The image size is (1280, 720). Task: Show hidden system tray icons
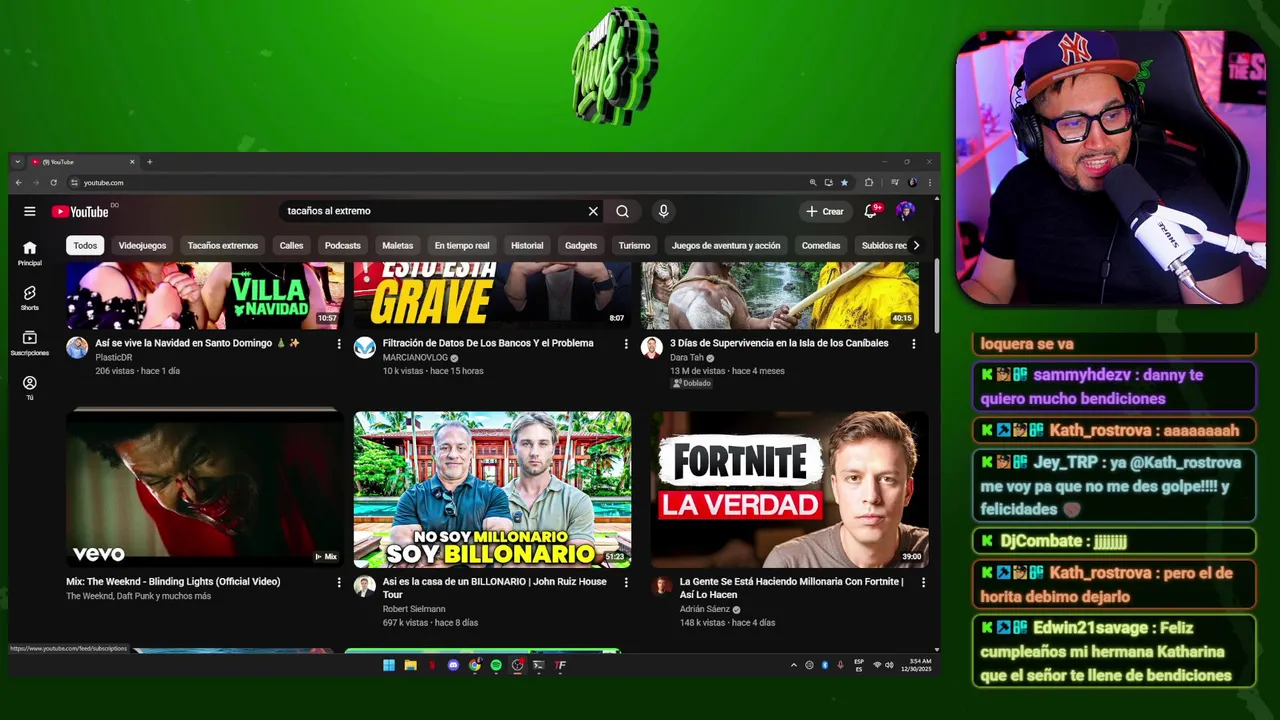(x=794, y=665)
